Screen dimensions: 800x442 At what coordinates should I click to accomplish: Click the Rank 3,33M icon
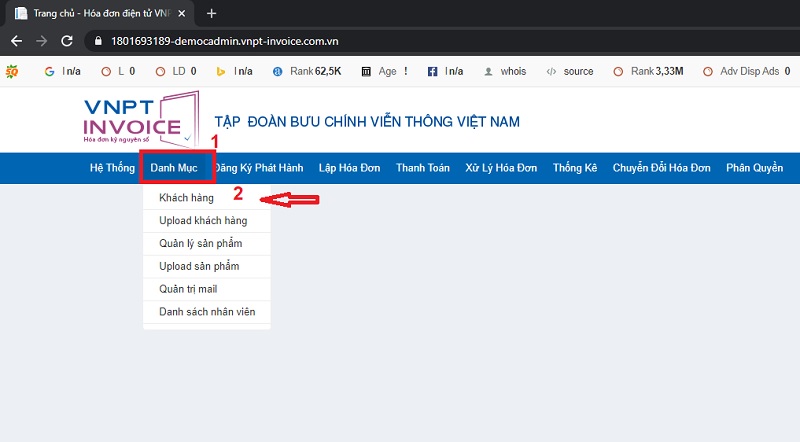coord(618,71)
